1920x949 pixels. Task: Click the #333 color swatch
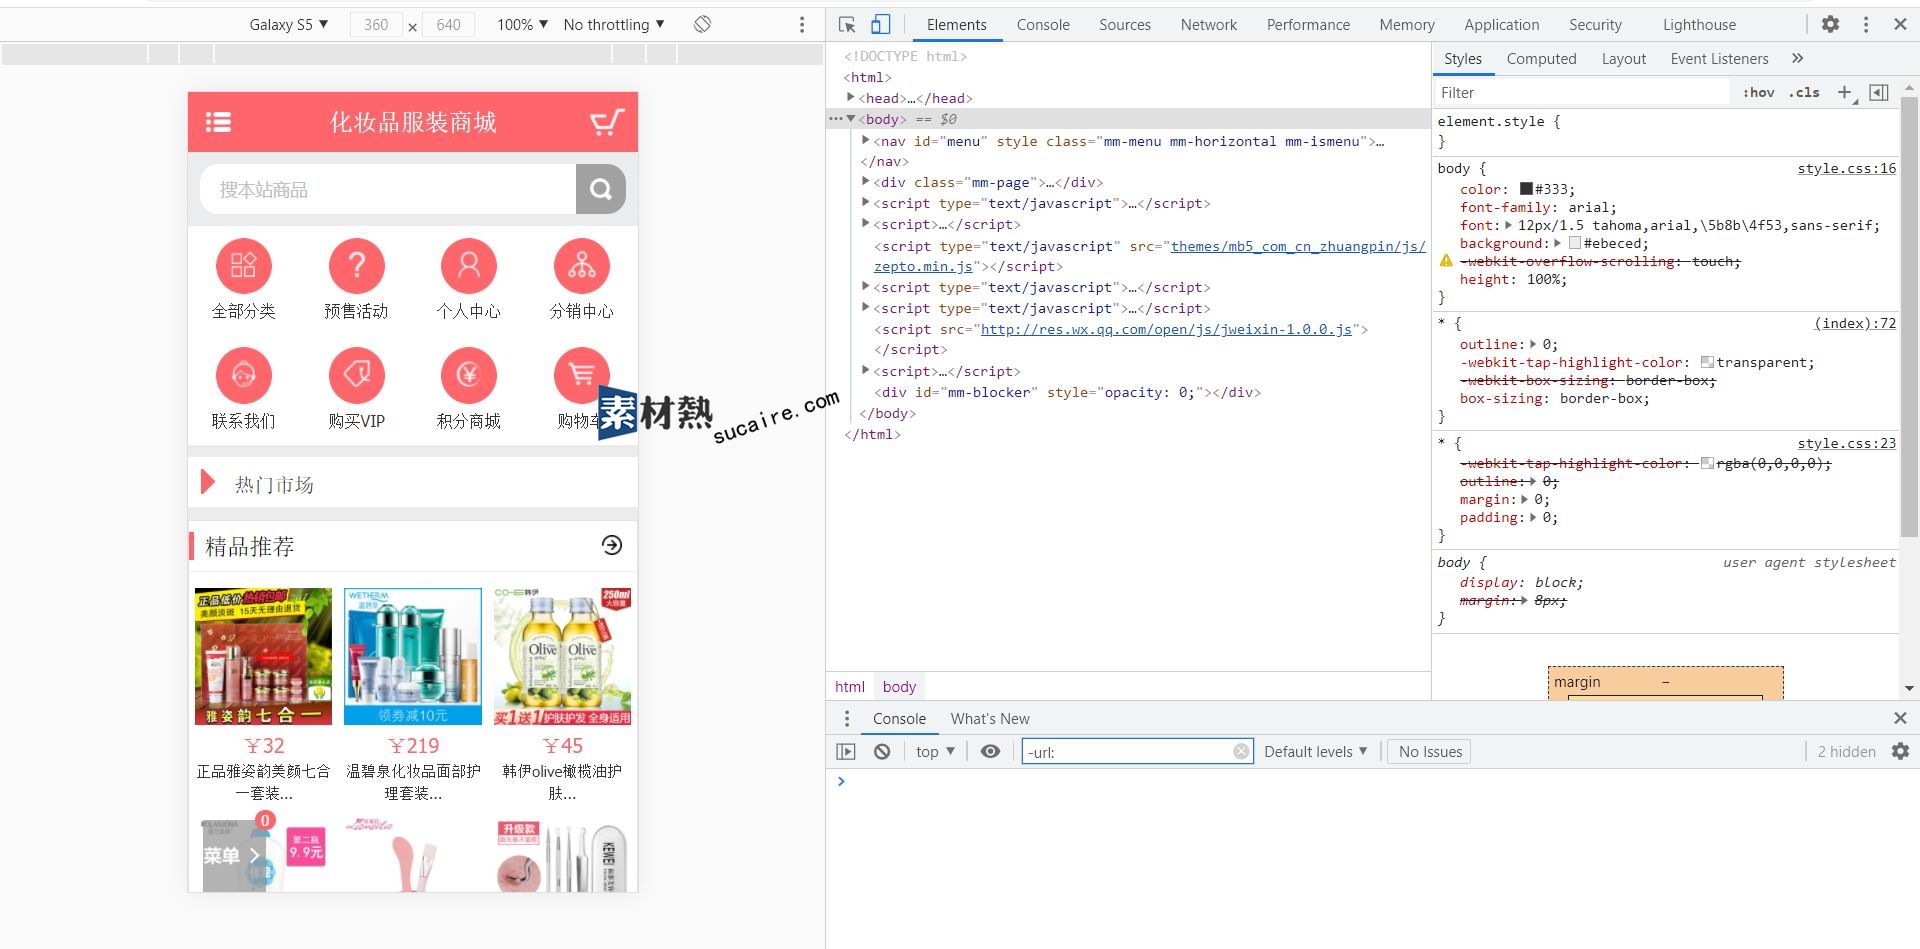tap(1526, 189)
